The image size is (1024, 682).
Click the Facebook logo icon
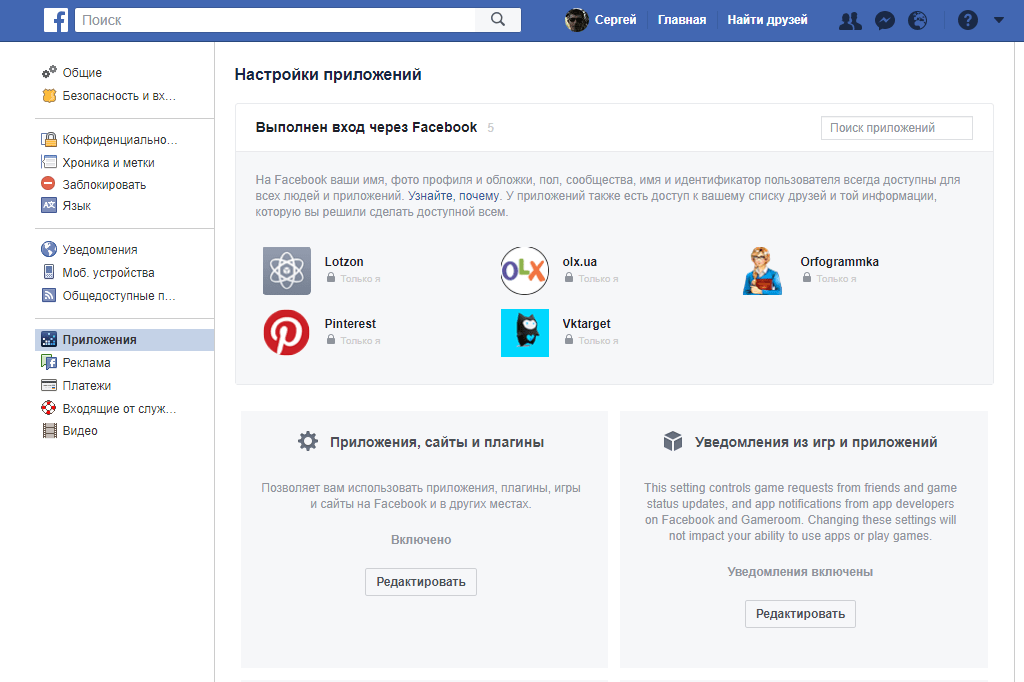(57, 20)
